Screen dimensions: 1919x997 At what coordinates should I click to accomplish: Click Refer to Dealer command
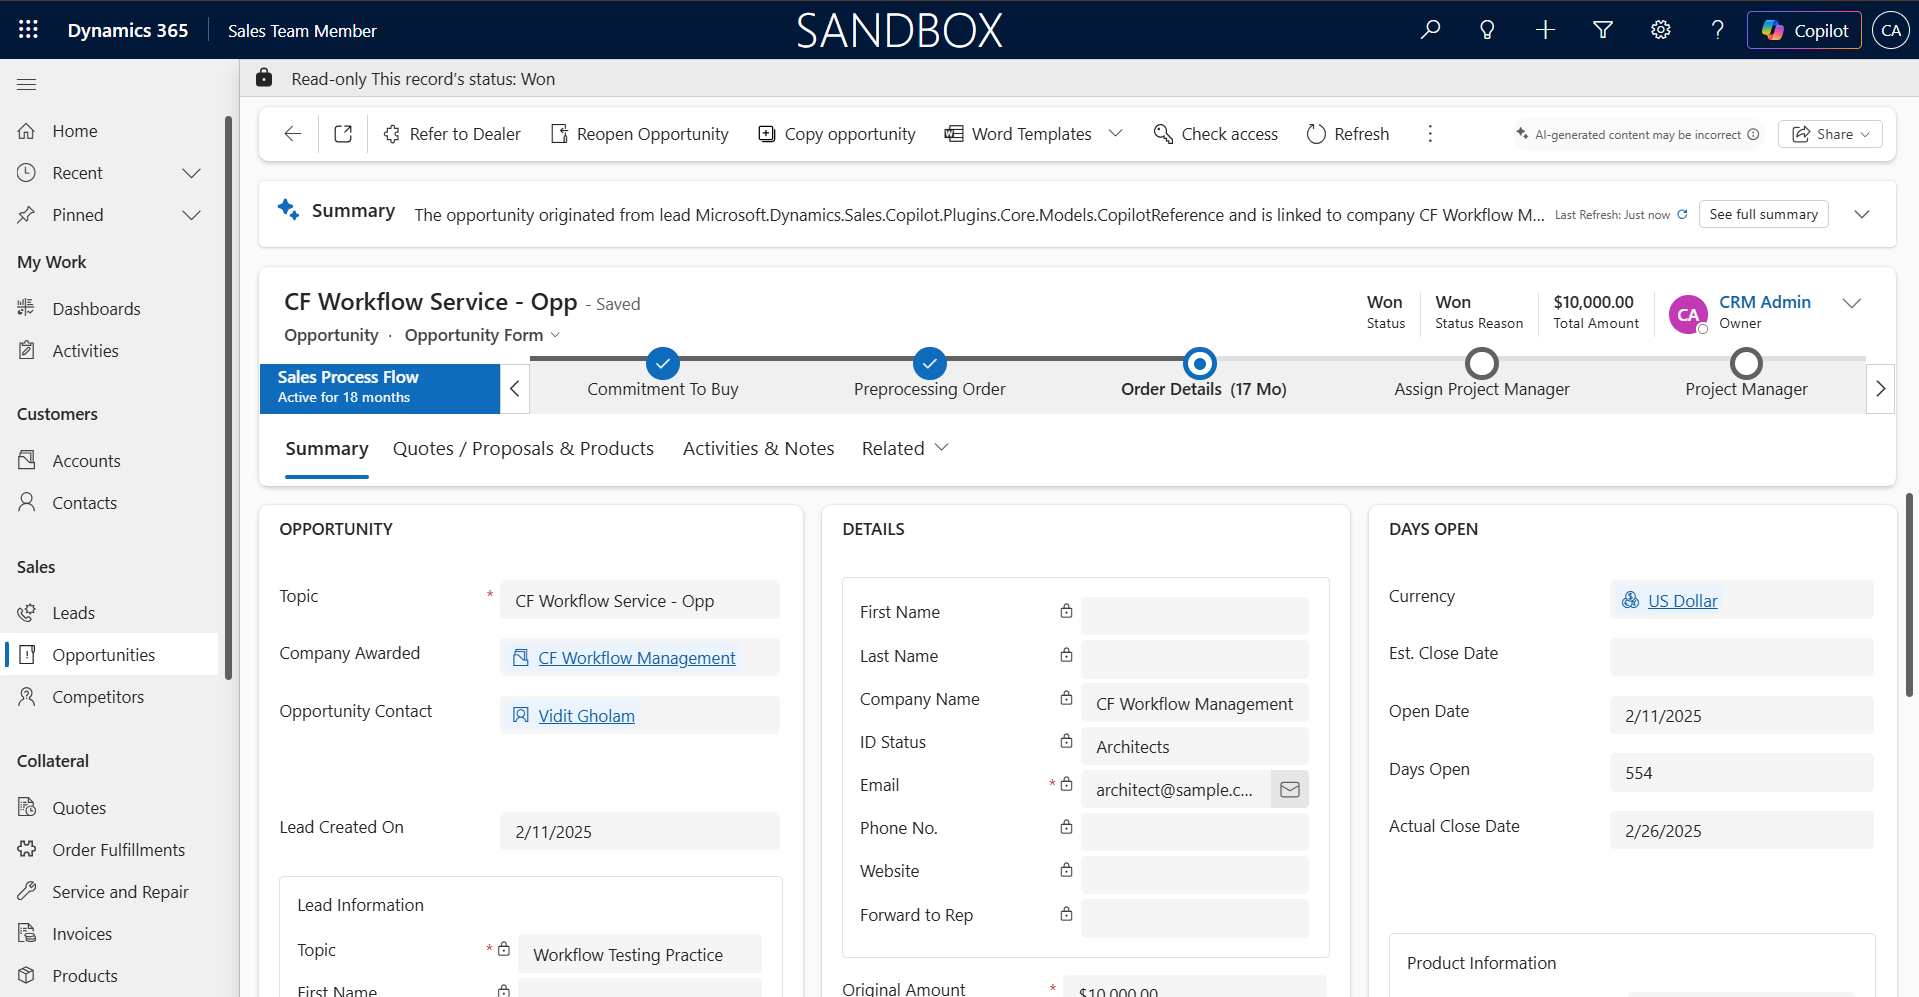point(452,134)
